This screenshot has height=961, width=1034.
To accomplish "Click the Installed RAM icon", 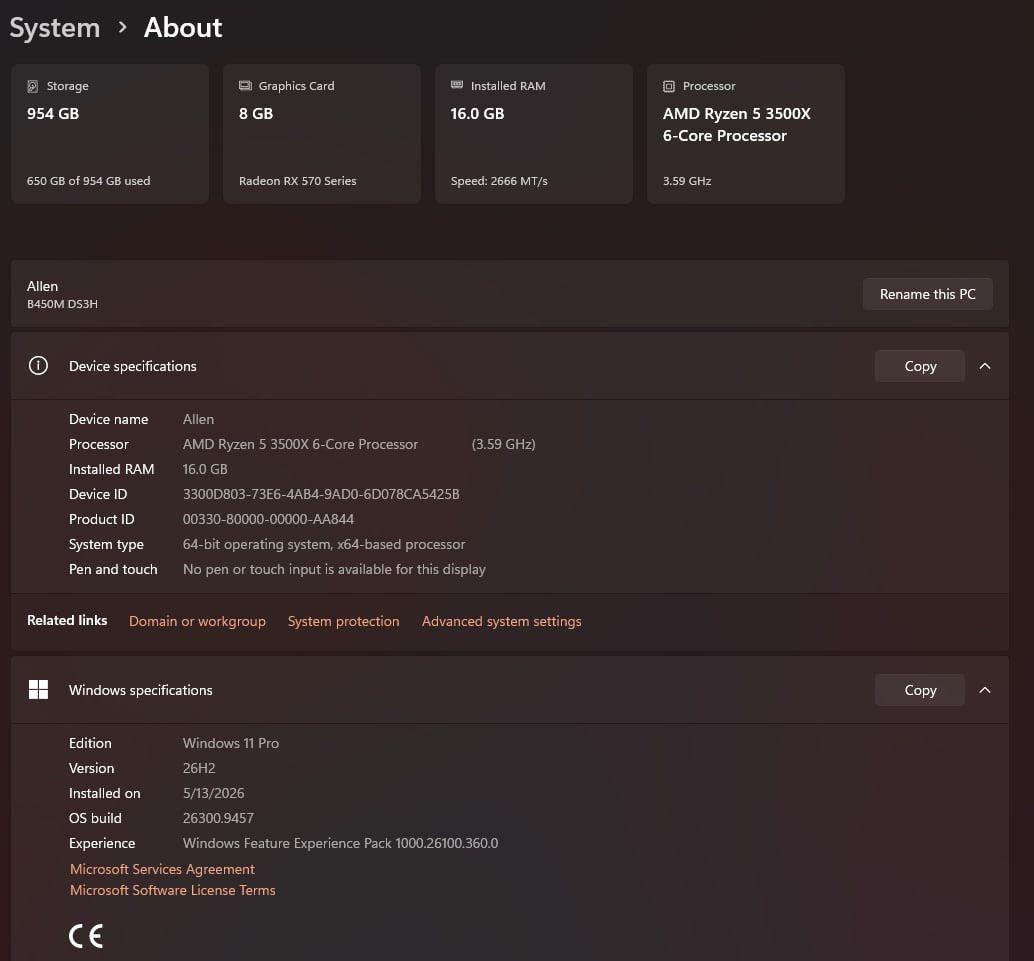I will pos(457,85).
